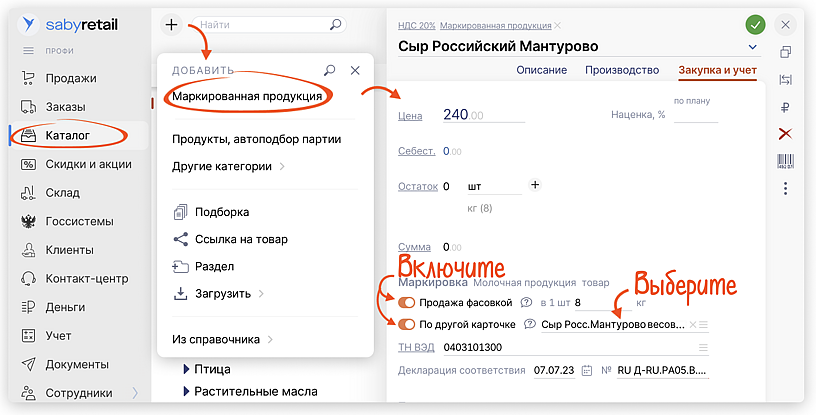The image size is (816, 415).
Task: Click the plus add button above catalog
Action: [172, 23]
